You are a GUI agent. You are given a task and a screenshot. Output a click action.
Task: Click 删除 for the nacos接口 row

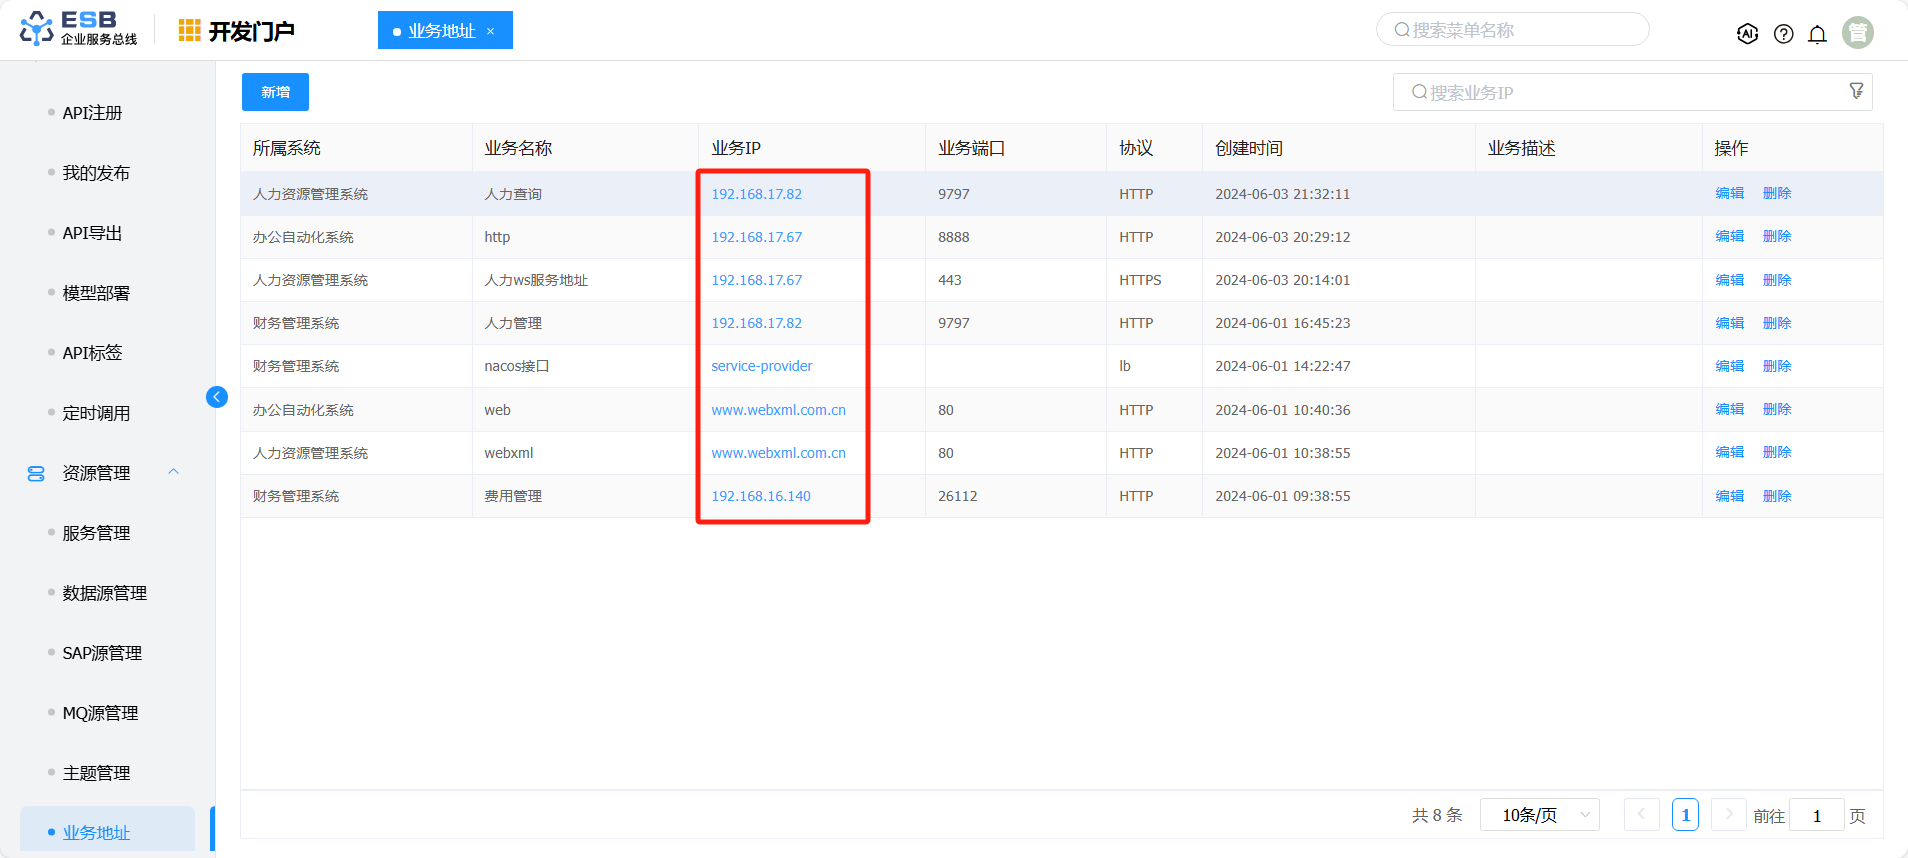(1776, 366)
